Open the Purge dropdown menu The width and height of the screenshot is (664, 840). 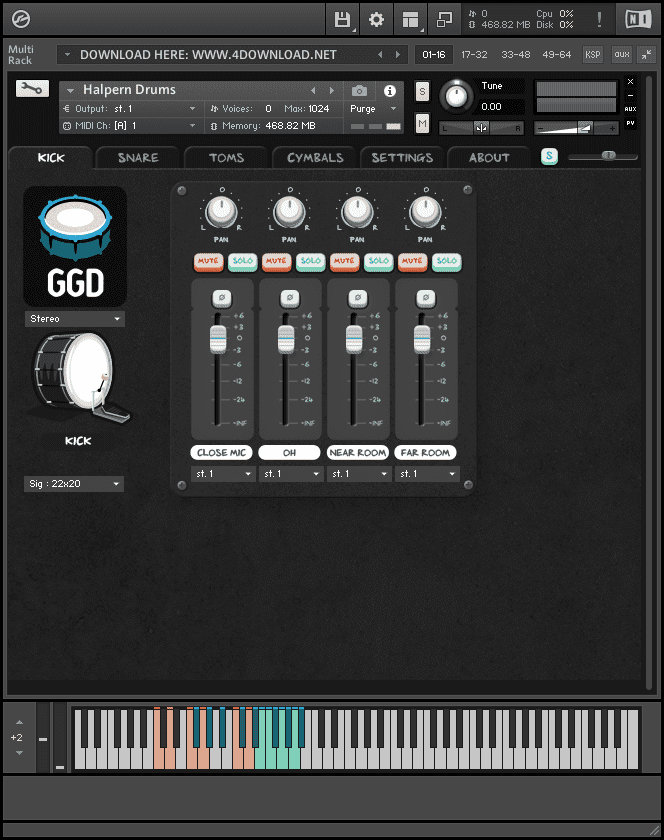click(373, 109)
